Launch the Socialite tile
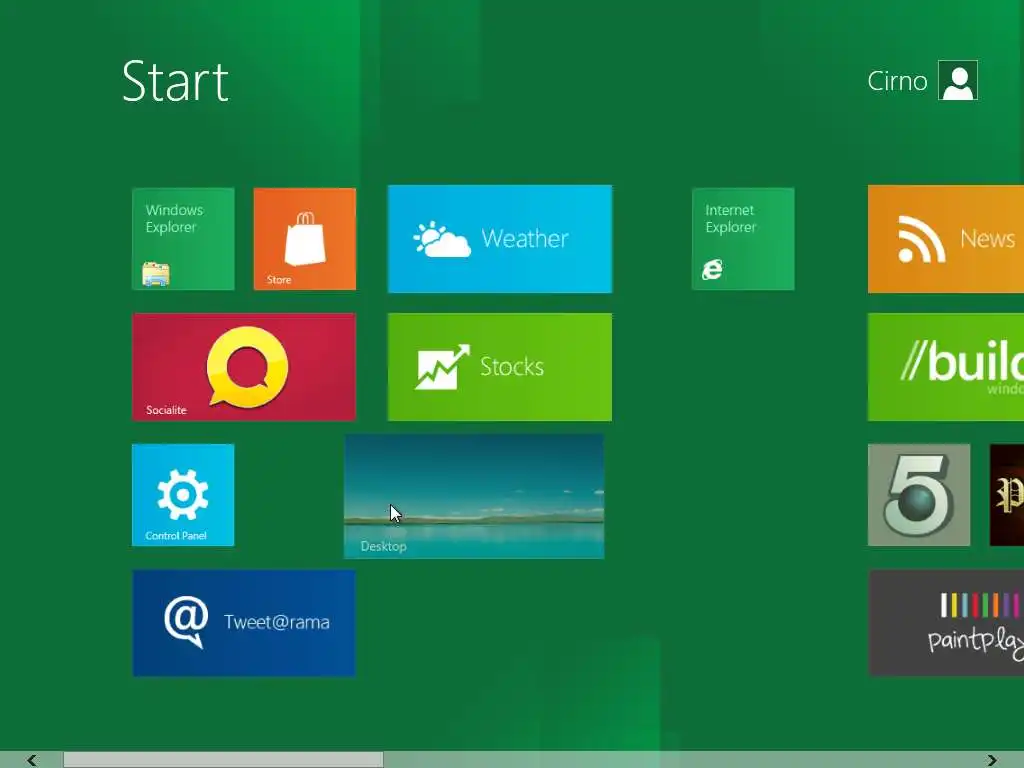This screenshot has width=1024, height=768. (x=244, y=367)
